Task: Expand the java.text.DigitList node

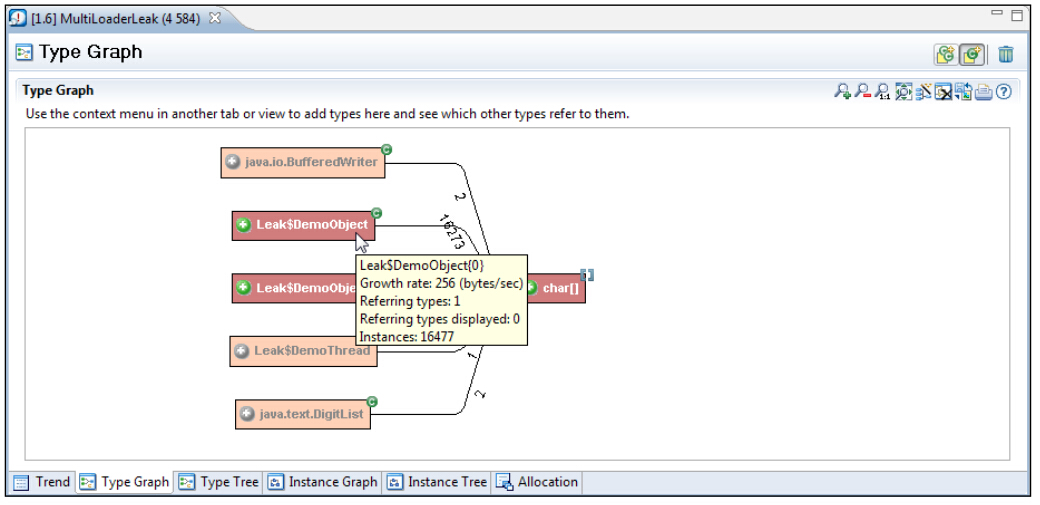Action: [x=247, y=414]
